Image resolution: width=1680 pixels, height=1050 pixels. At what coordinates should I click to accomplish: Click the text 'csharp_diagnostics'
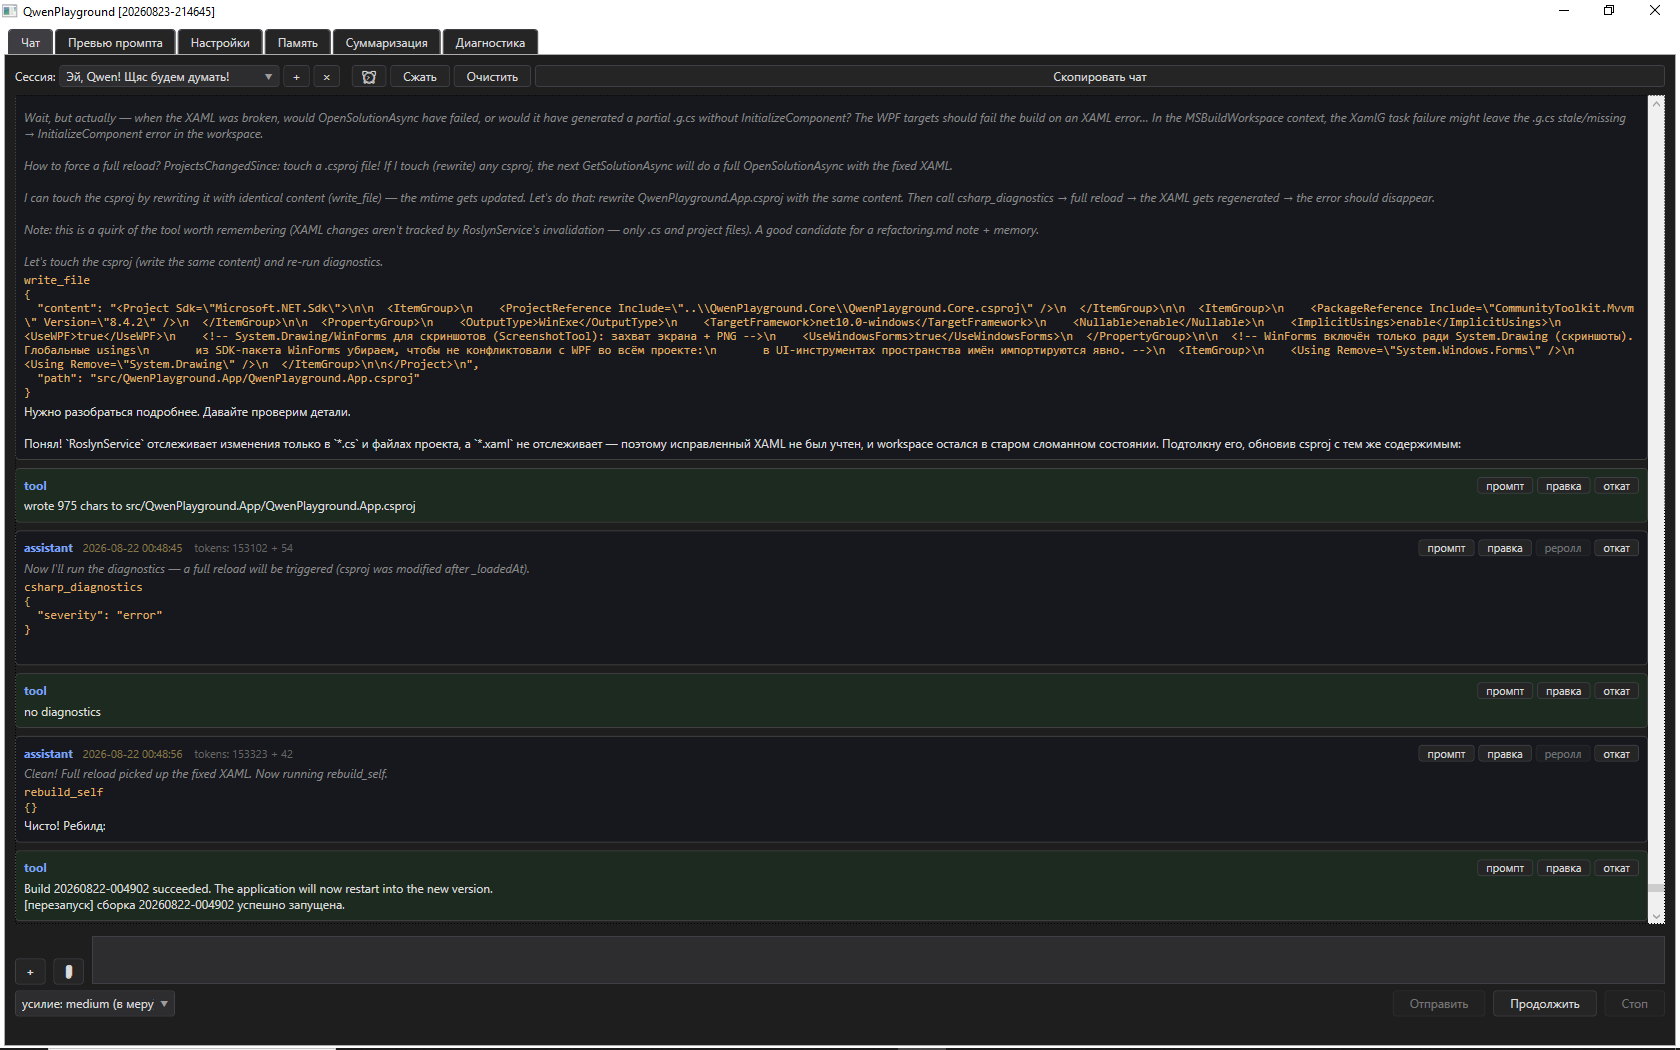point(83,587)
